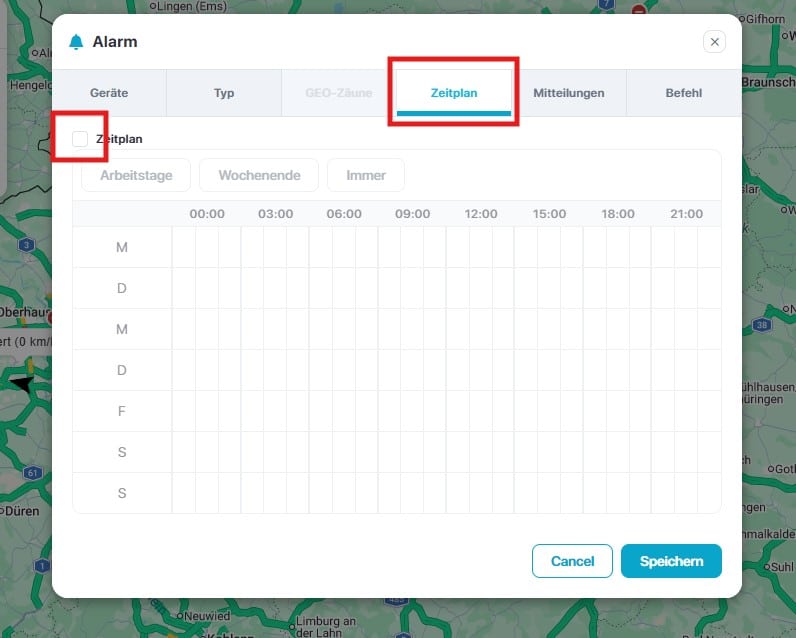Select the GEO-Zäune tab
Image resolution: width=796 pixels, height=638 pixels.
click(339, 93)
